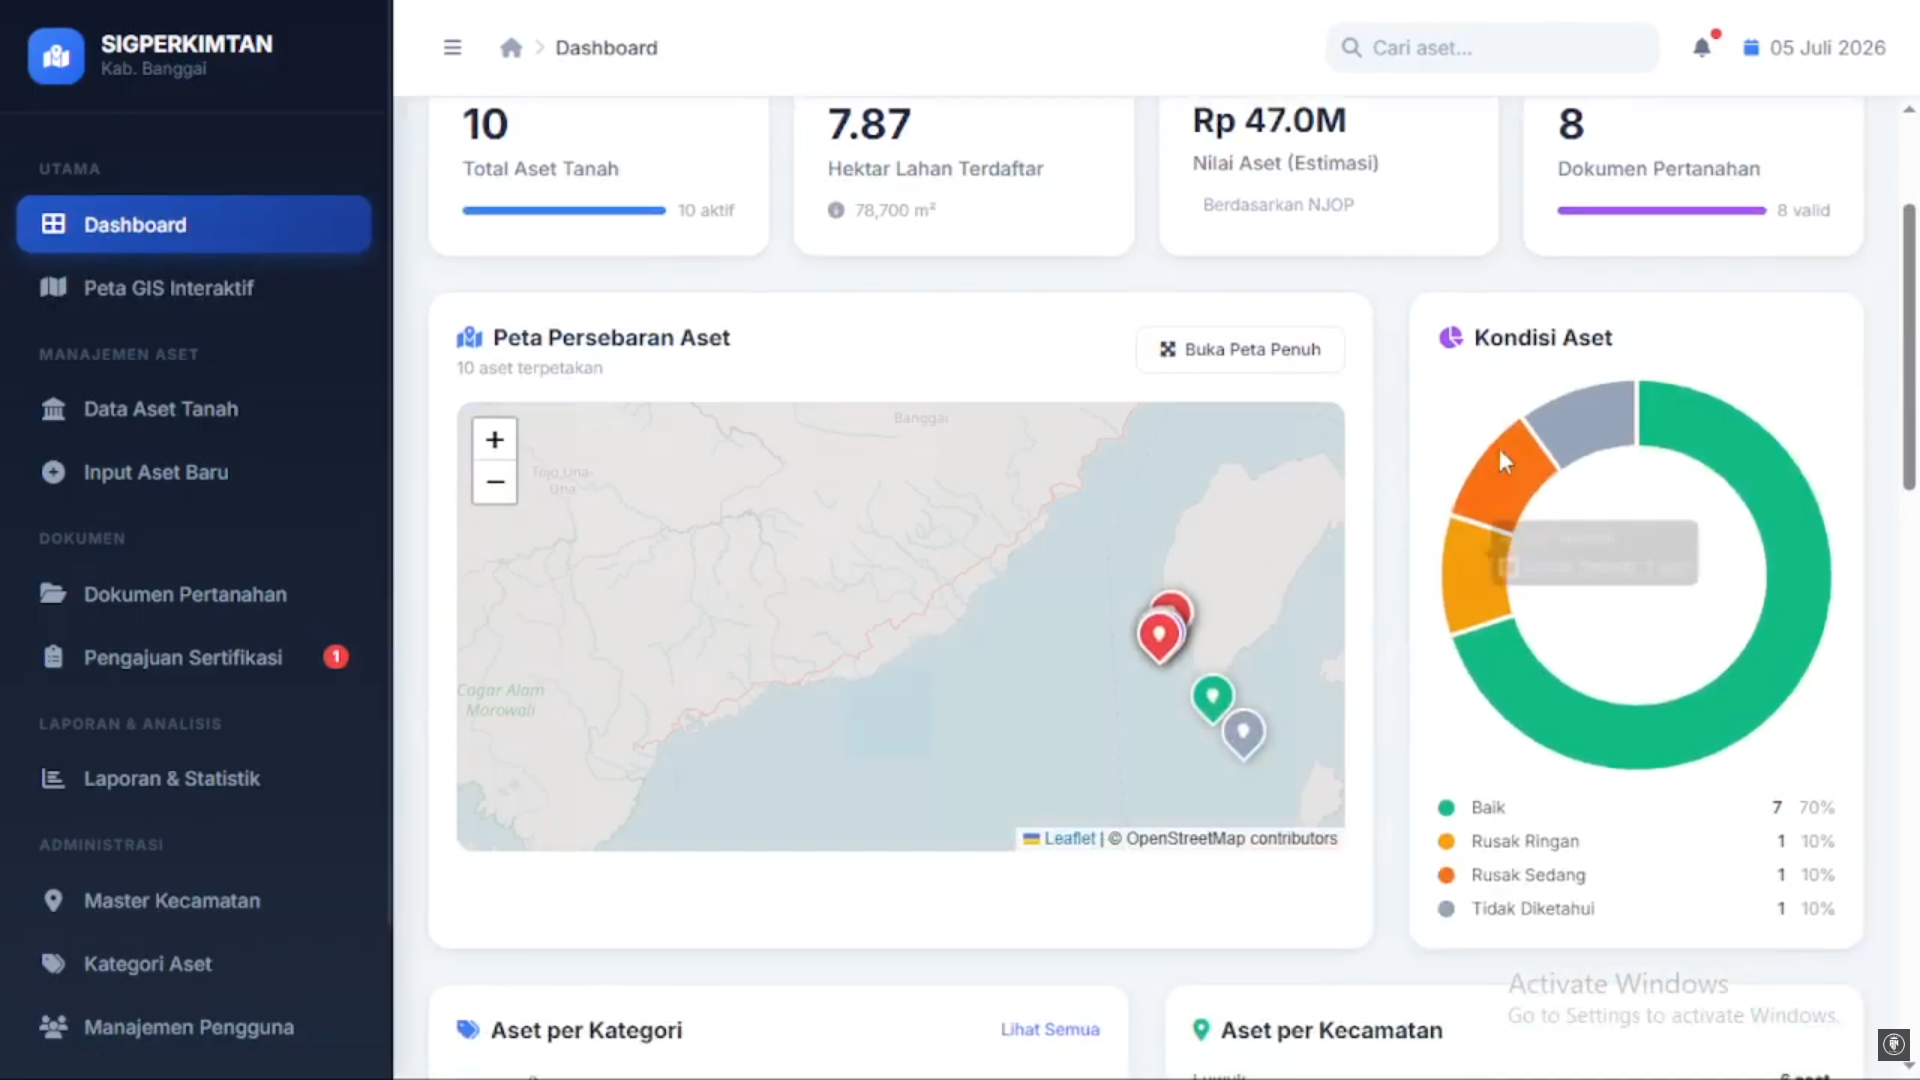This screenshot has height=1080, width=1920.
Task: Click the Master Kecamatan pin icon
Action: (53, 900)
